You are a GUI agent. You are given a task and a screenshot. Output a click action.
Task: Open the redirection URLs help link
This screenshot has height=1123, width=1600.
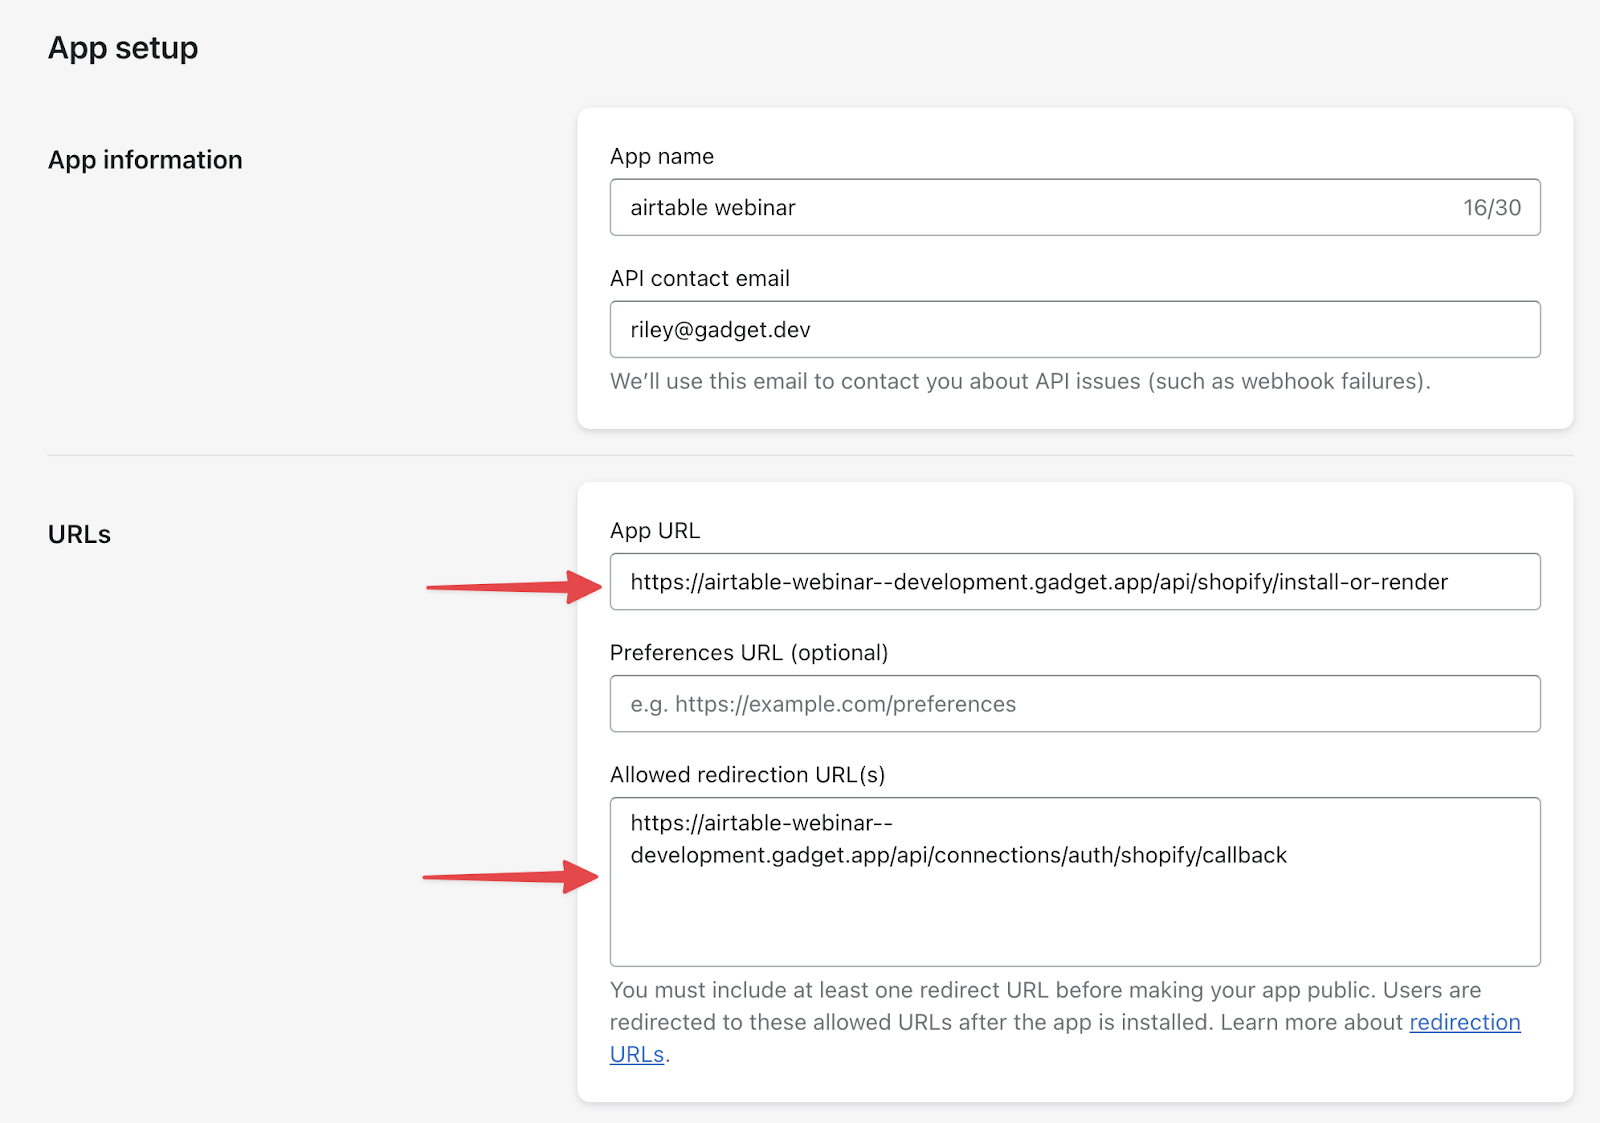(x=1465, y=1022)
